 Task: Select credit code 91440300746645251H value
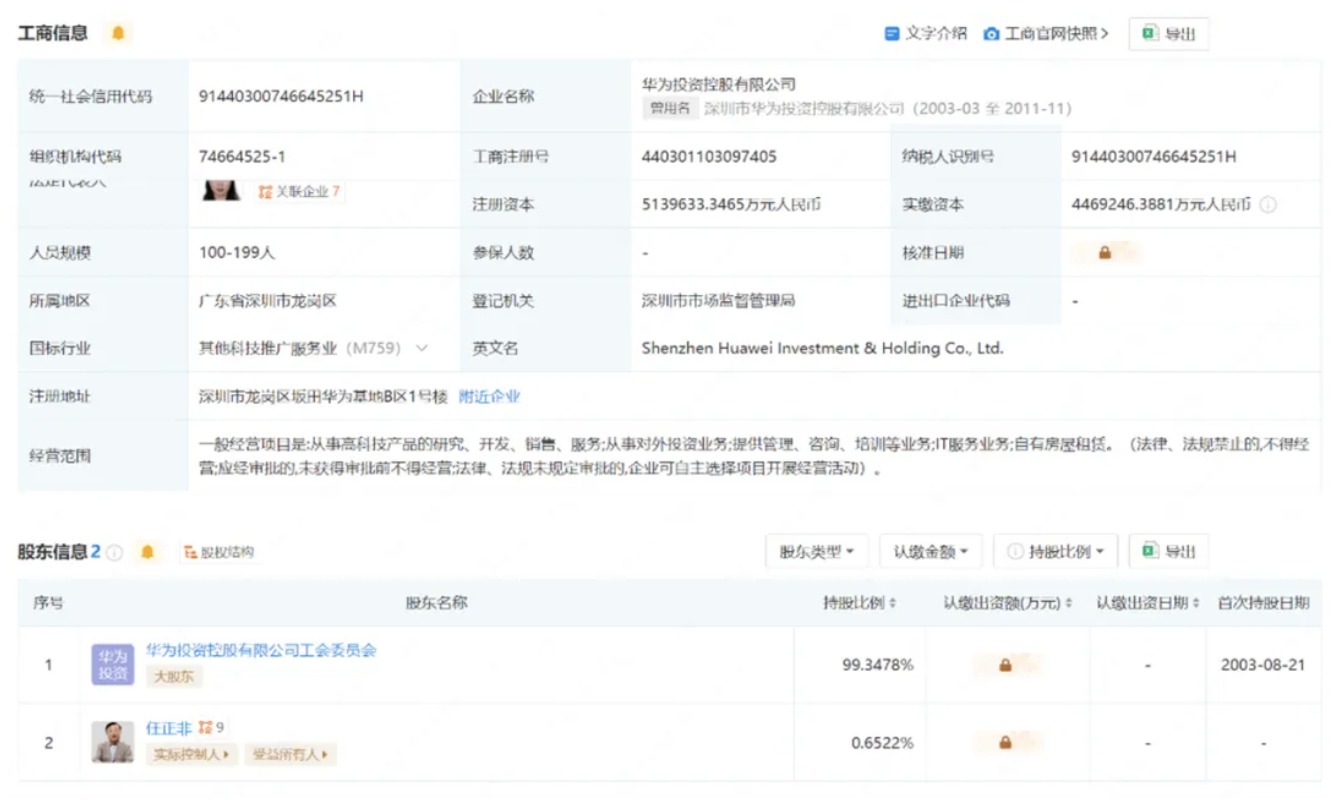click(x=281, y=97)
